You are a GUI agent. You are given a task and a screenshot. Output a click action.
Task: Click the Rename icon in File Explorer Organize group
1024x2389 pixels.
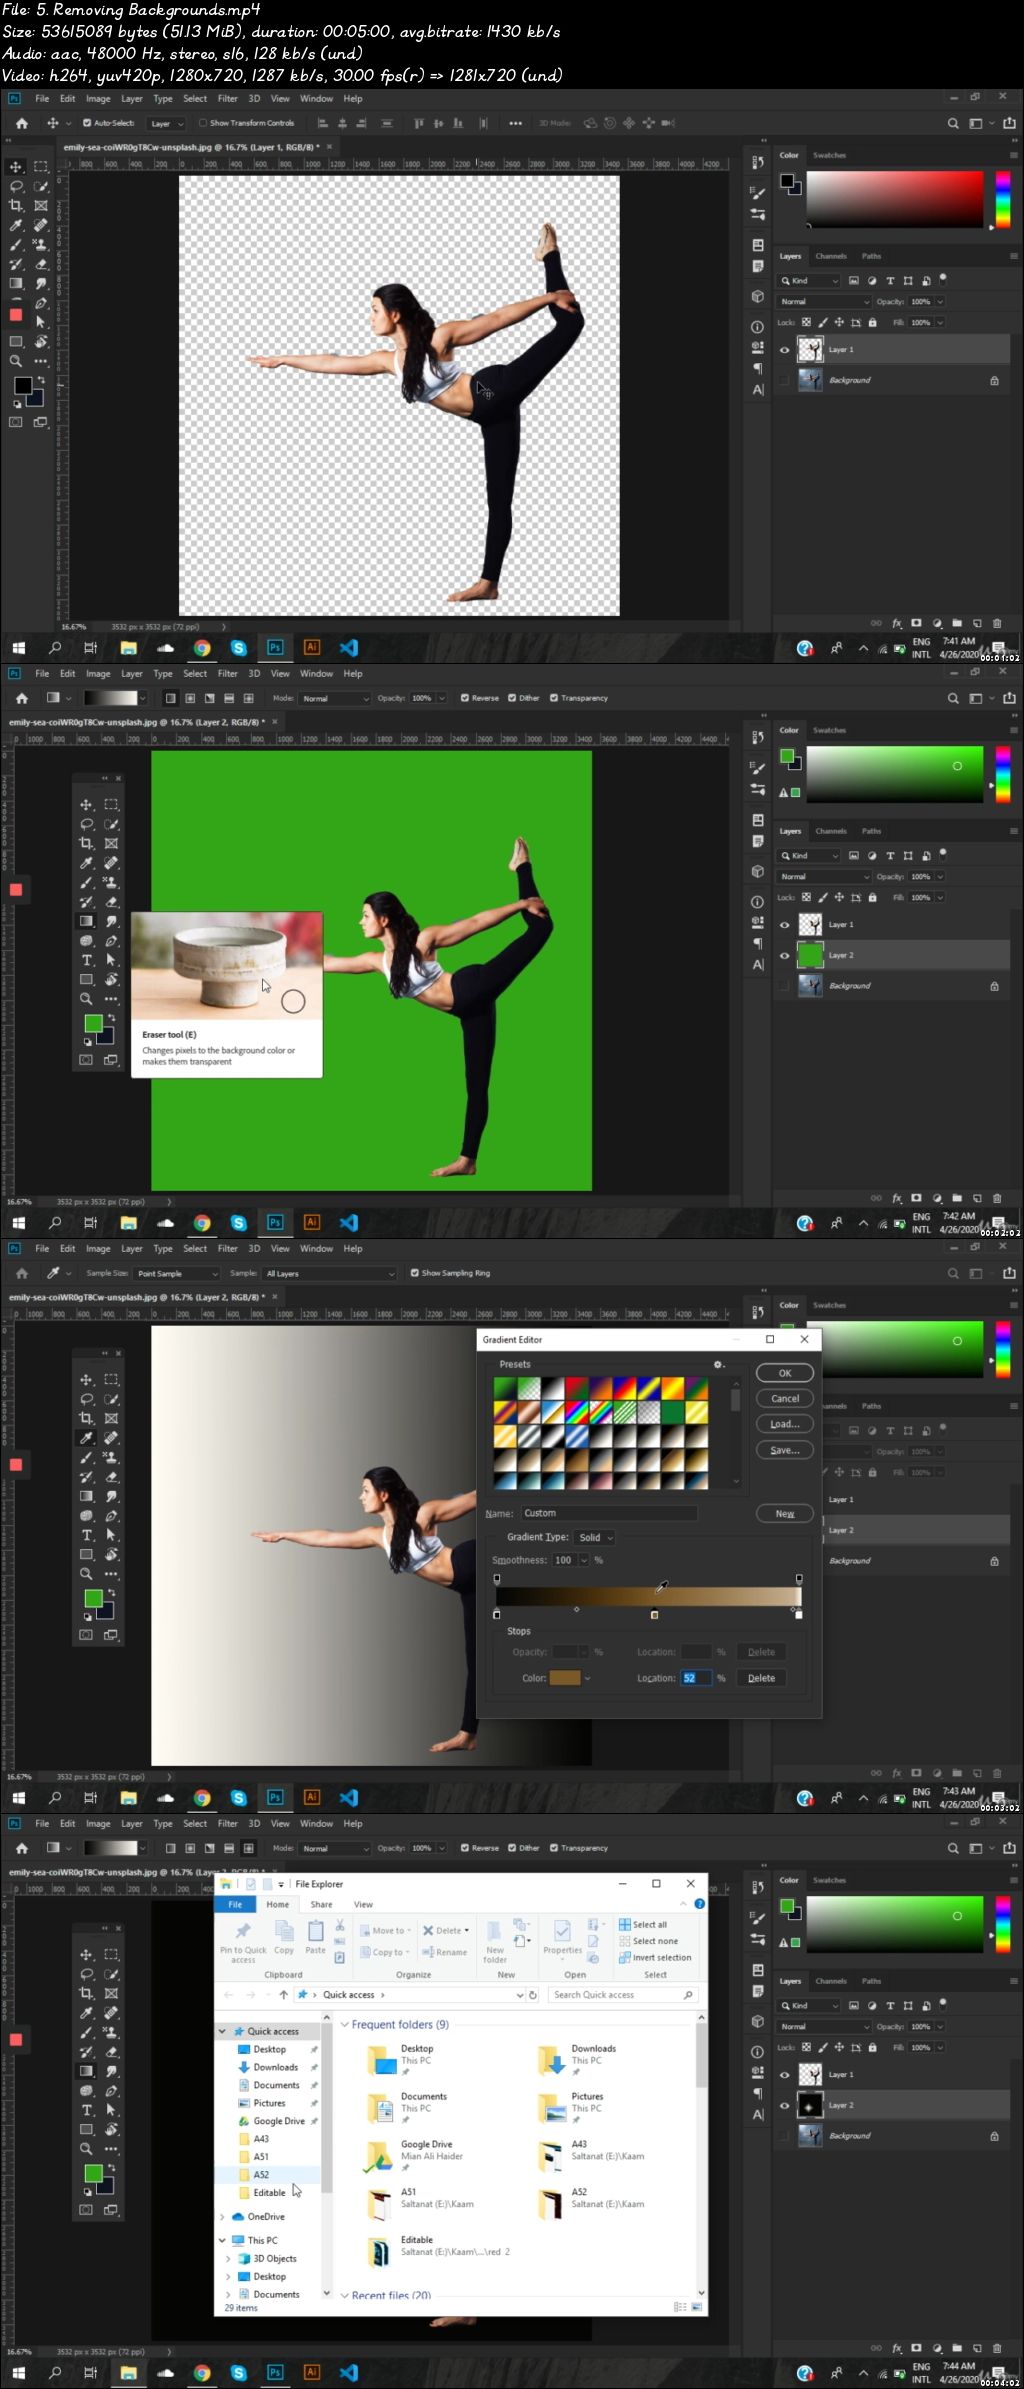point(445,1952)
